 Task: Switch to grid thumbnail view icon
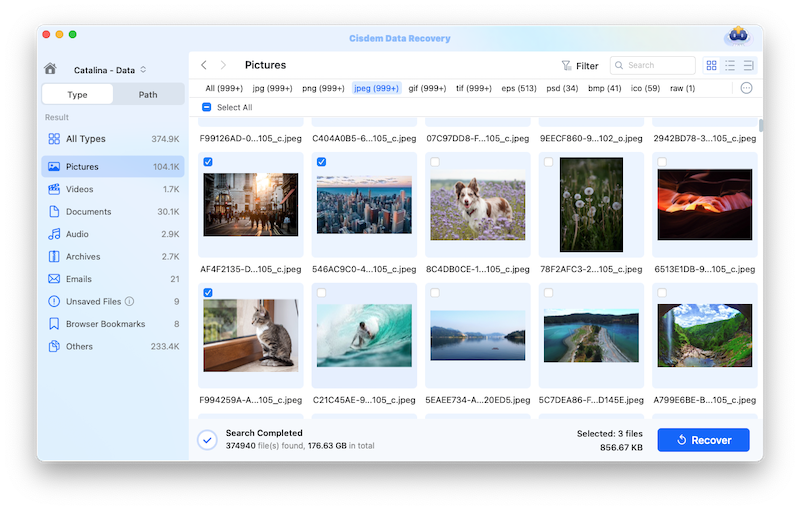[x=711, y=66]
